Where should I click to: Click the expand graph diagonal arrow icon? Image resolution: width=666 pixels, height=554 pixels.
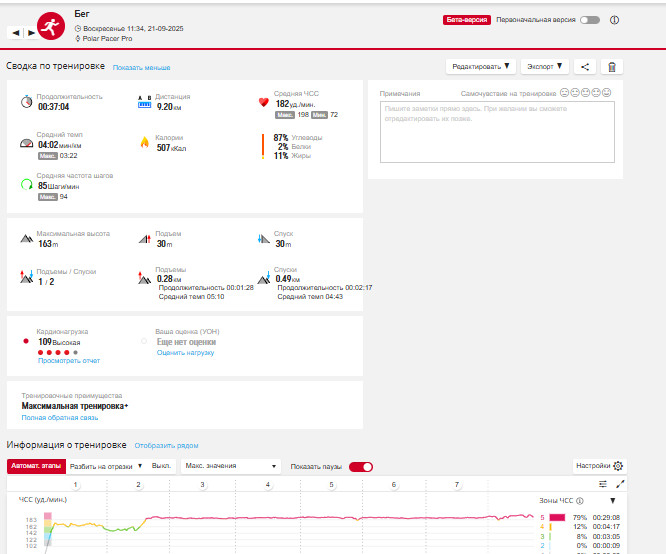tap(620, 483)
